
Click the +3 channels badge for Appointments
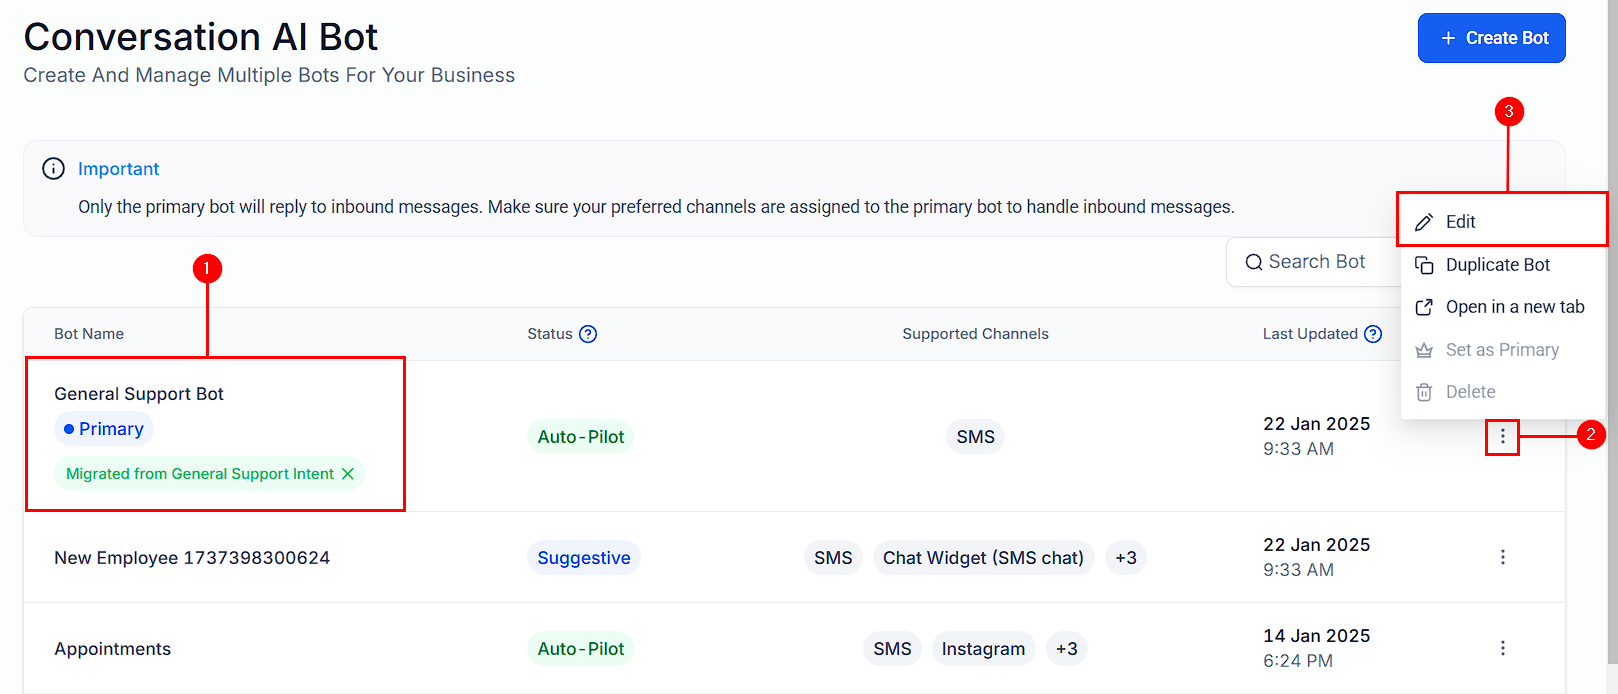tap(1066, 649)
